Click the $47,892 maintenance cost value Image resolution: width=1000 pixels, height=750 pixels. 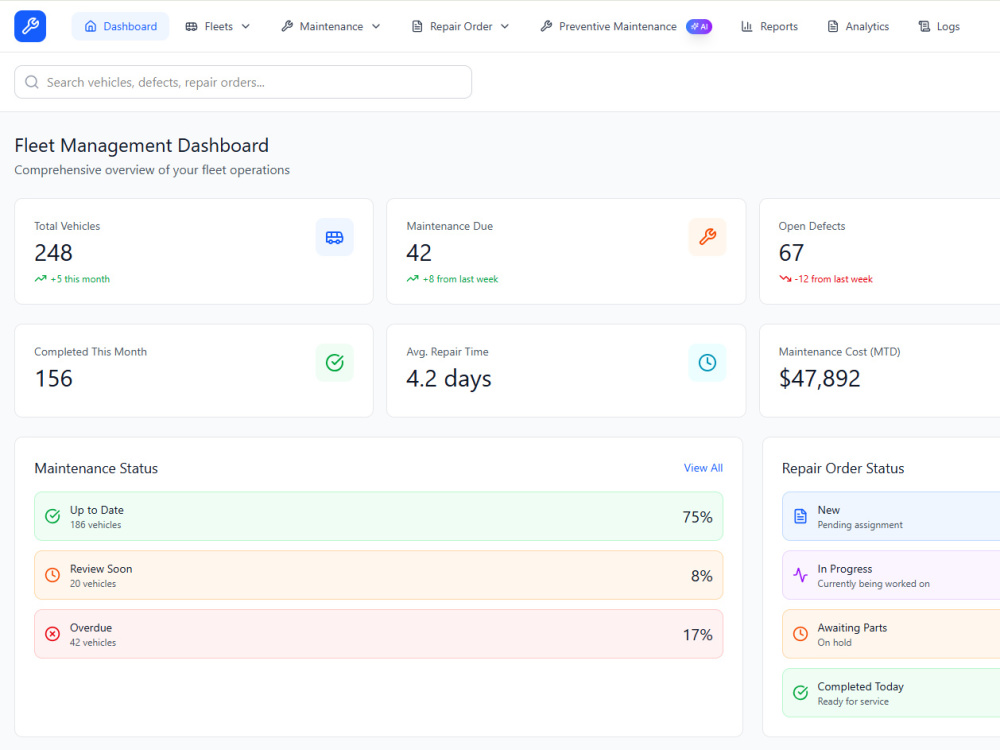pyautogui.click(x=820, y=379)
